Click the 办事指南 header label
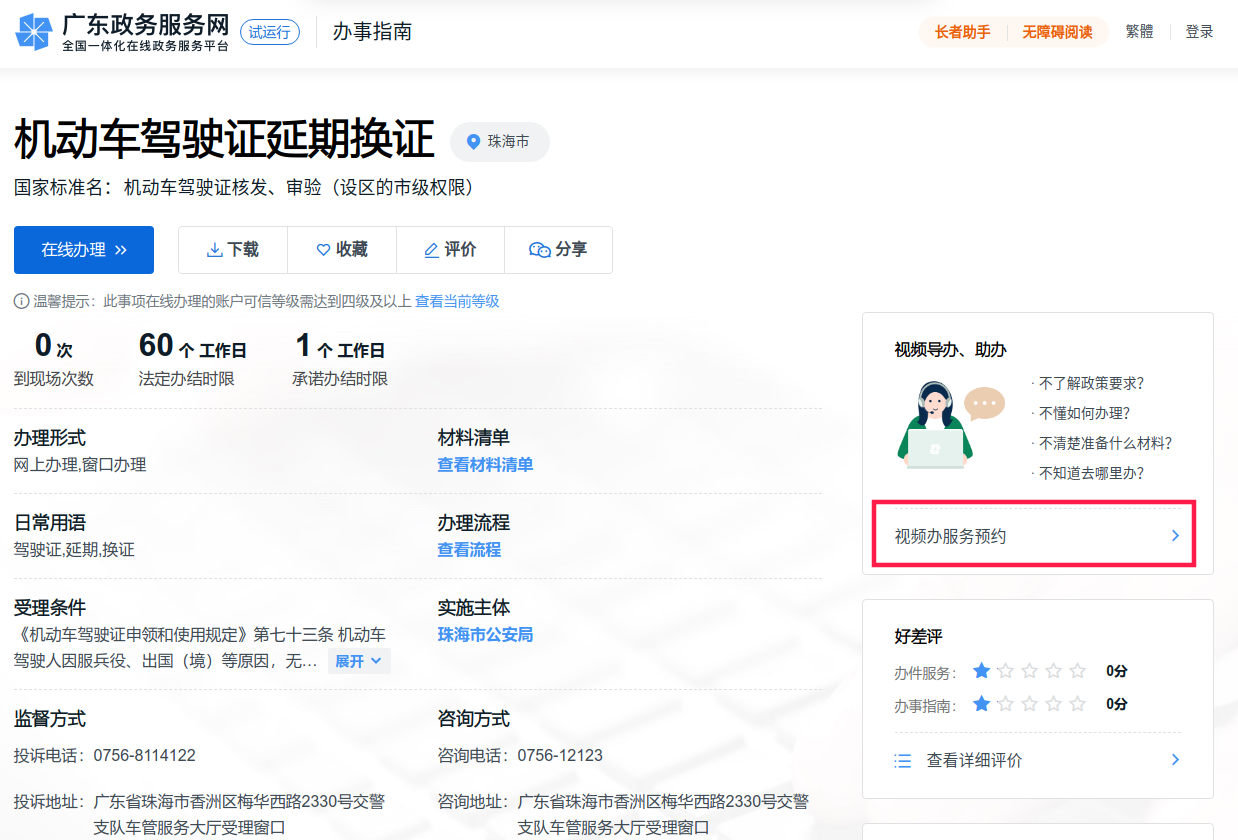 tap(372, 32)
